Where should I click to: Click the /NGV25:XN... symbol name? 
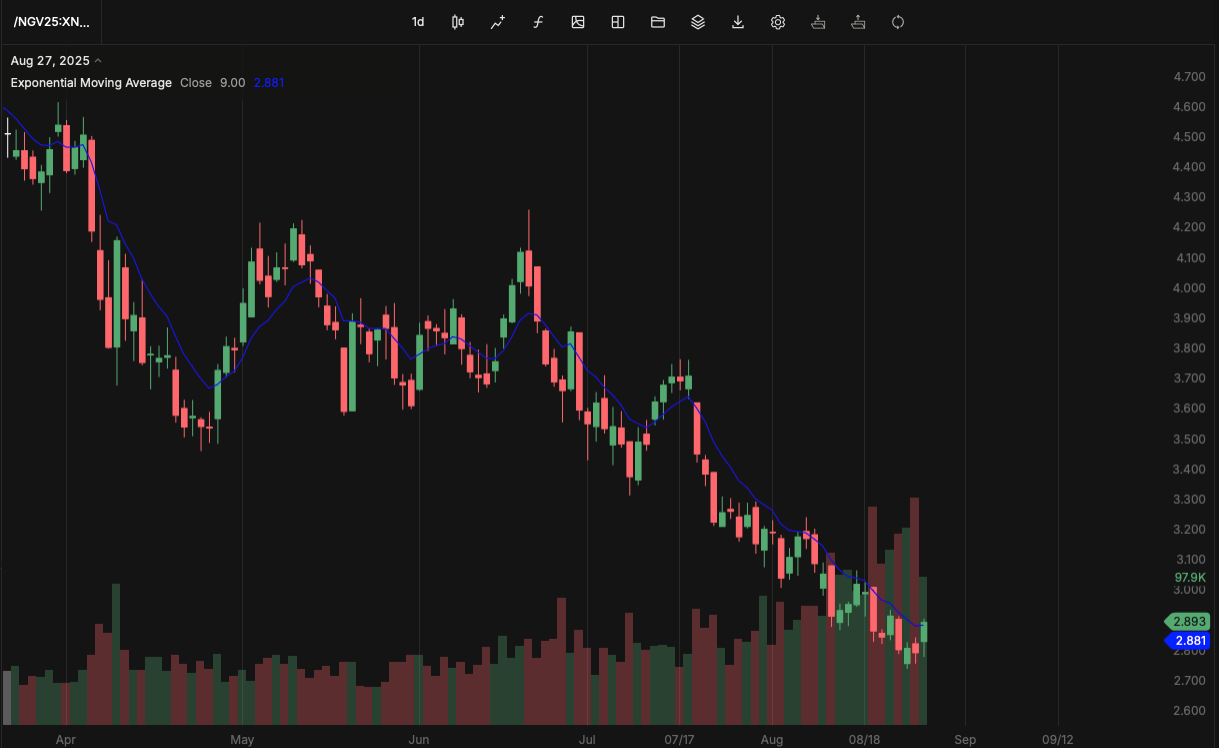pos(51,21)
